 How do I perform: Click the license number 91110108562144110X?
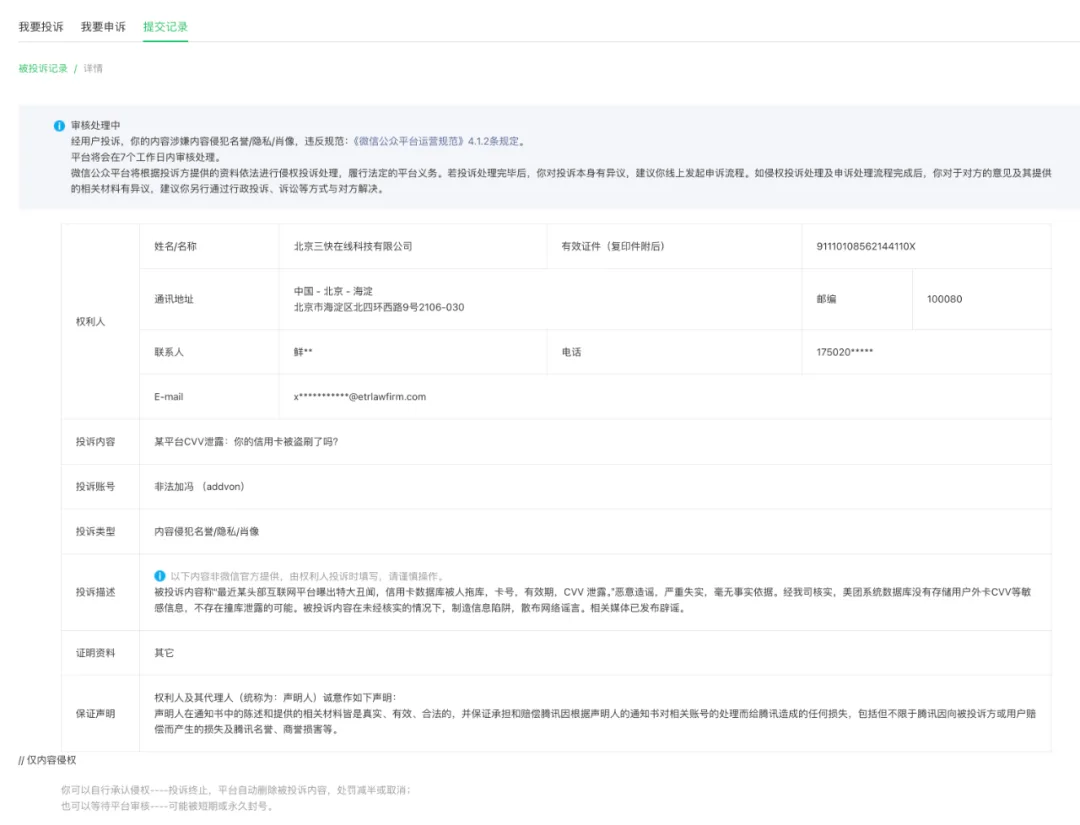(x=866, y=247)
